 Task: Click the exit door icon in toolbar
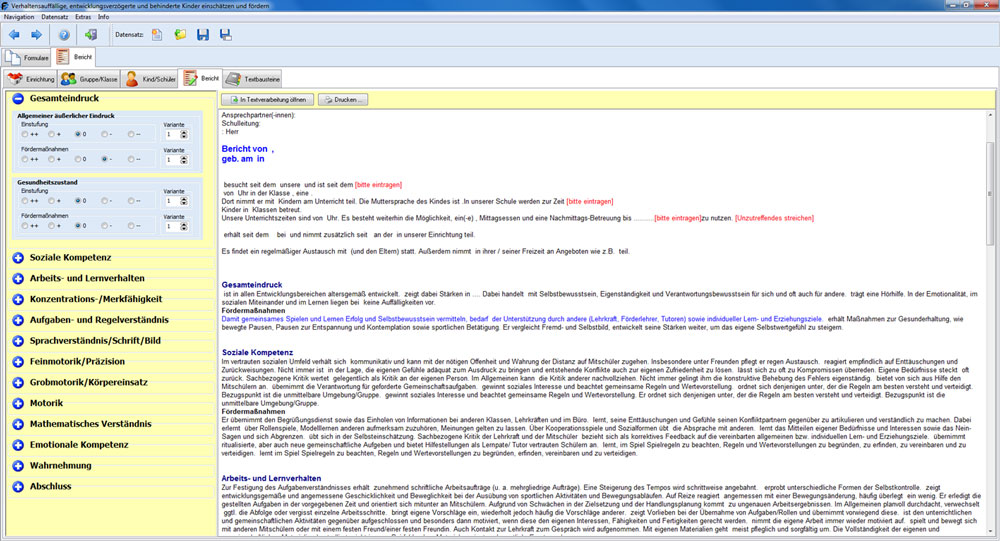(91, 34)
